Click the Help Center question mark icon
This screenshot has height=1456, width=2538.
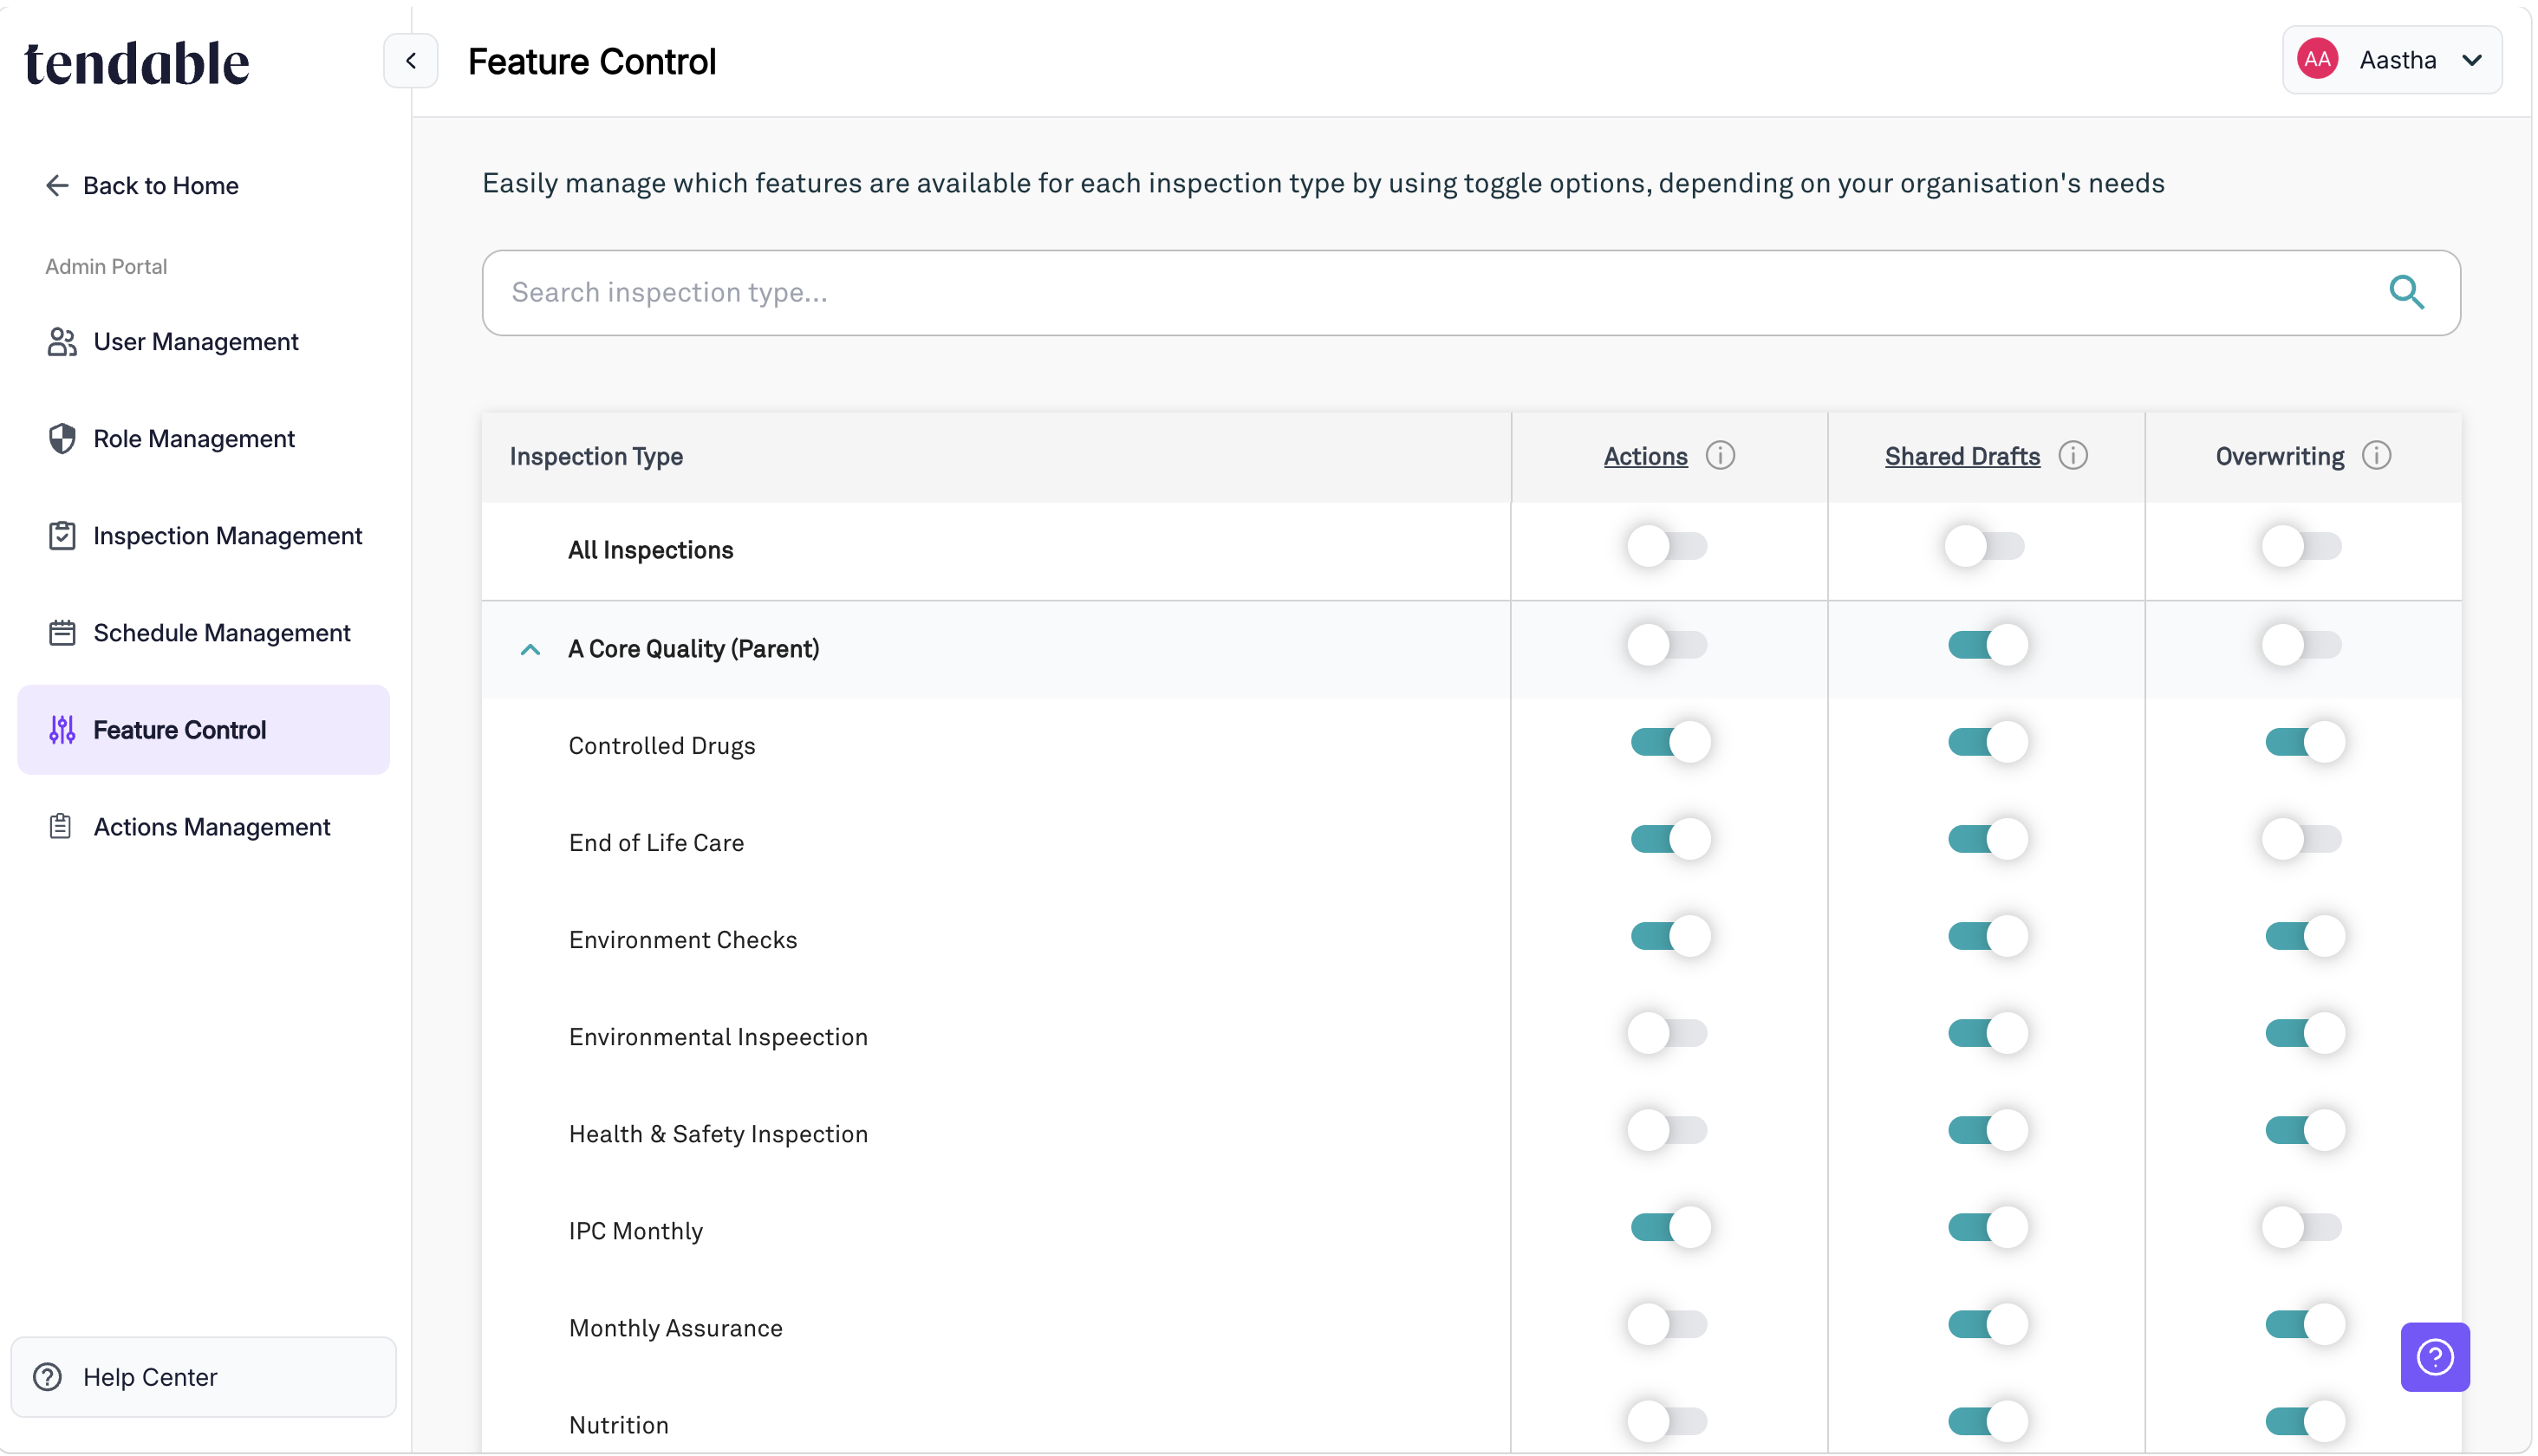coord(47,1377)
